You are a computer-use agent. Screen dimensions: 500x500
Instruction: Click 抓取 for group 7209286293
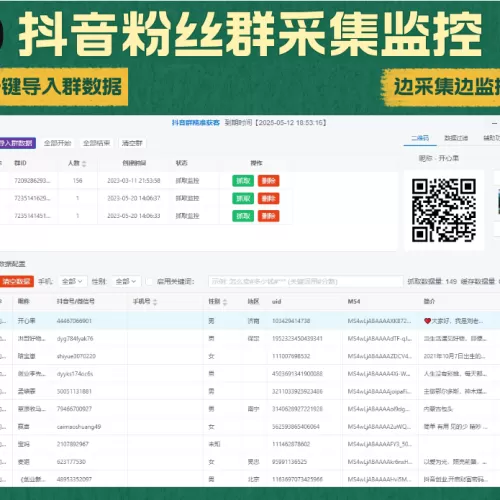click(243, 181)
